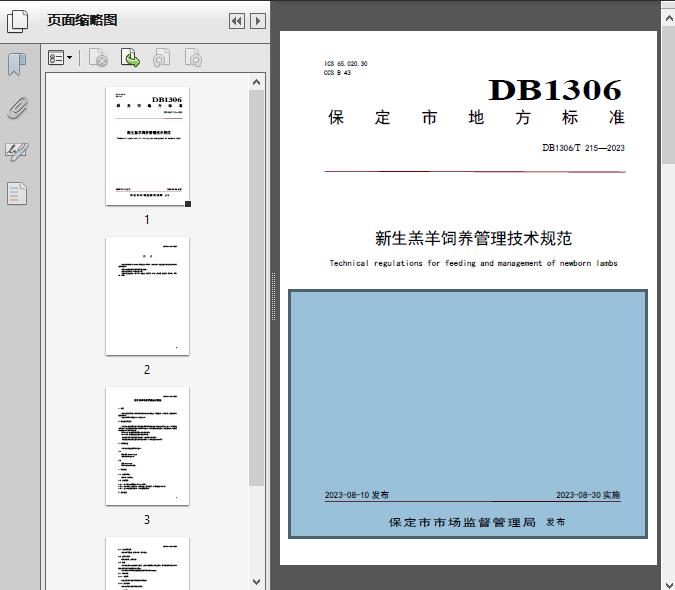Image resolution: width=675 pixels, height=590 pixels.
Task: Open the document content panel icon
Action: (17, 194)
